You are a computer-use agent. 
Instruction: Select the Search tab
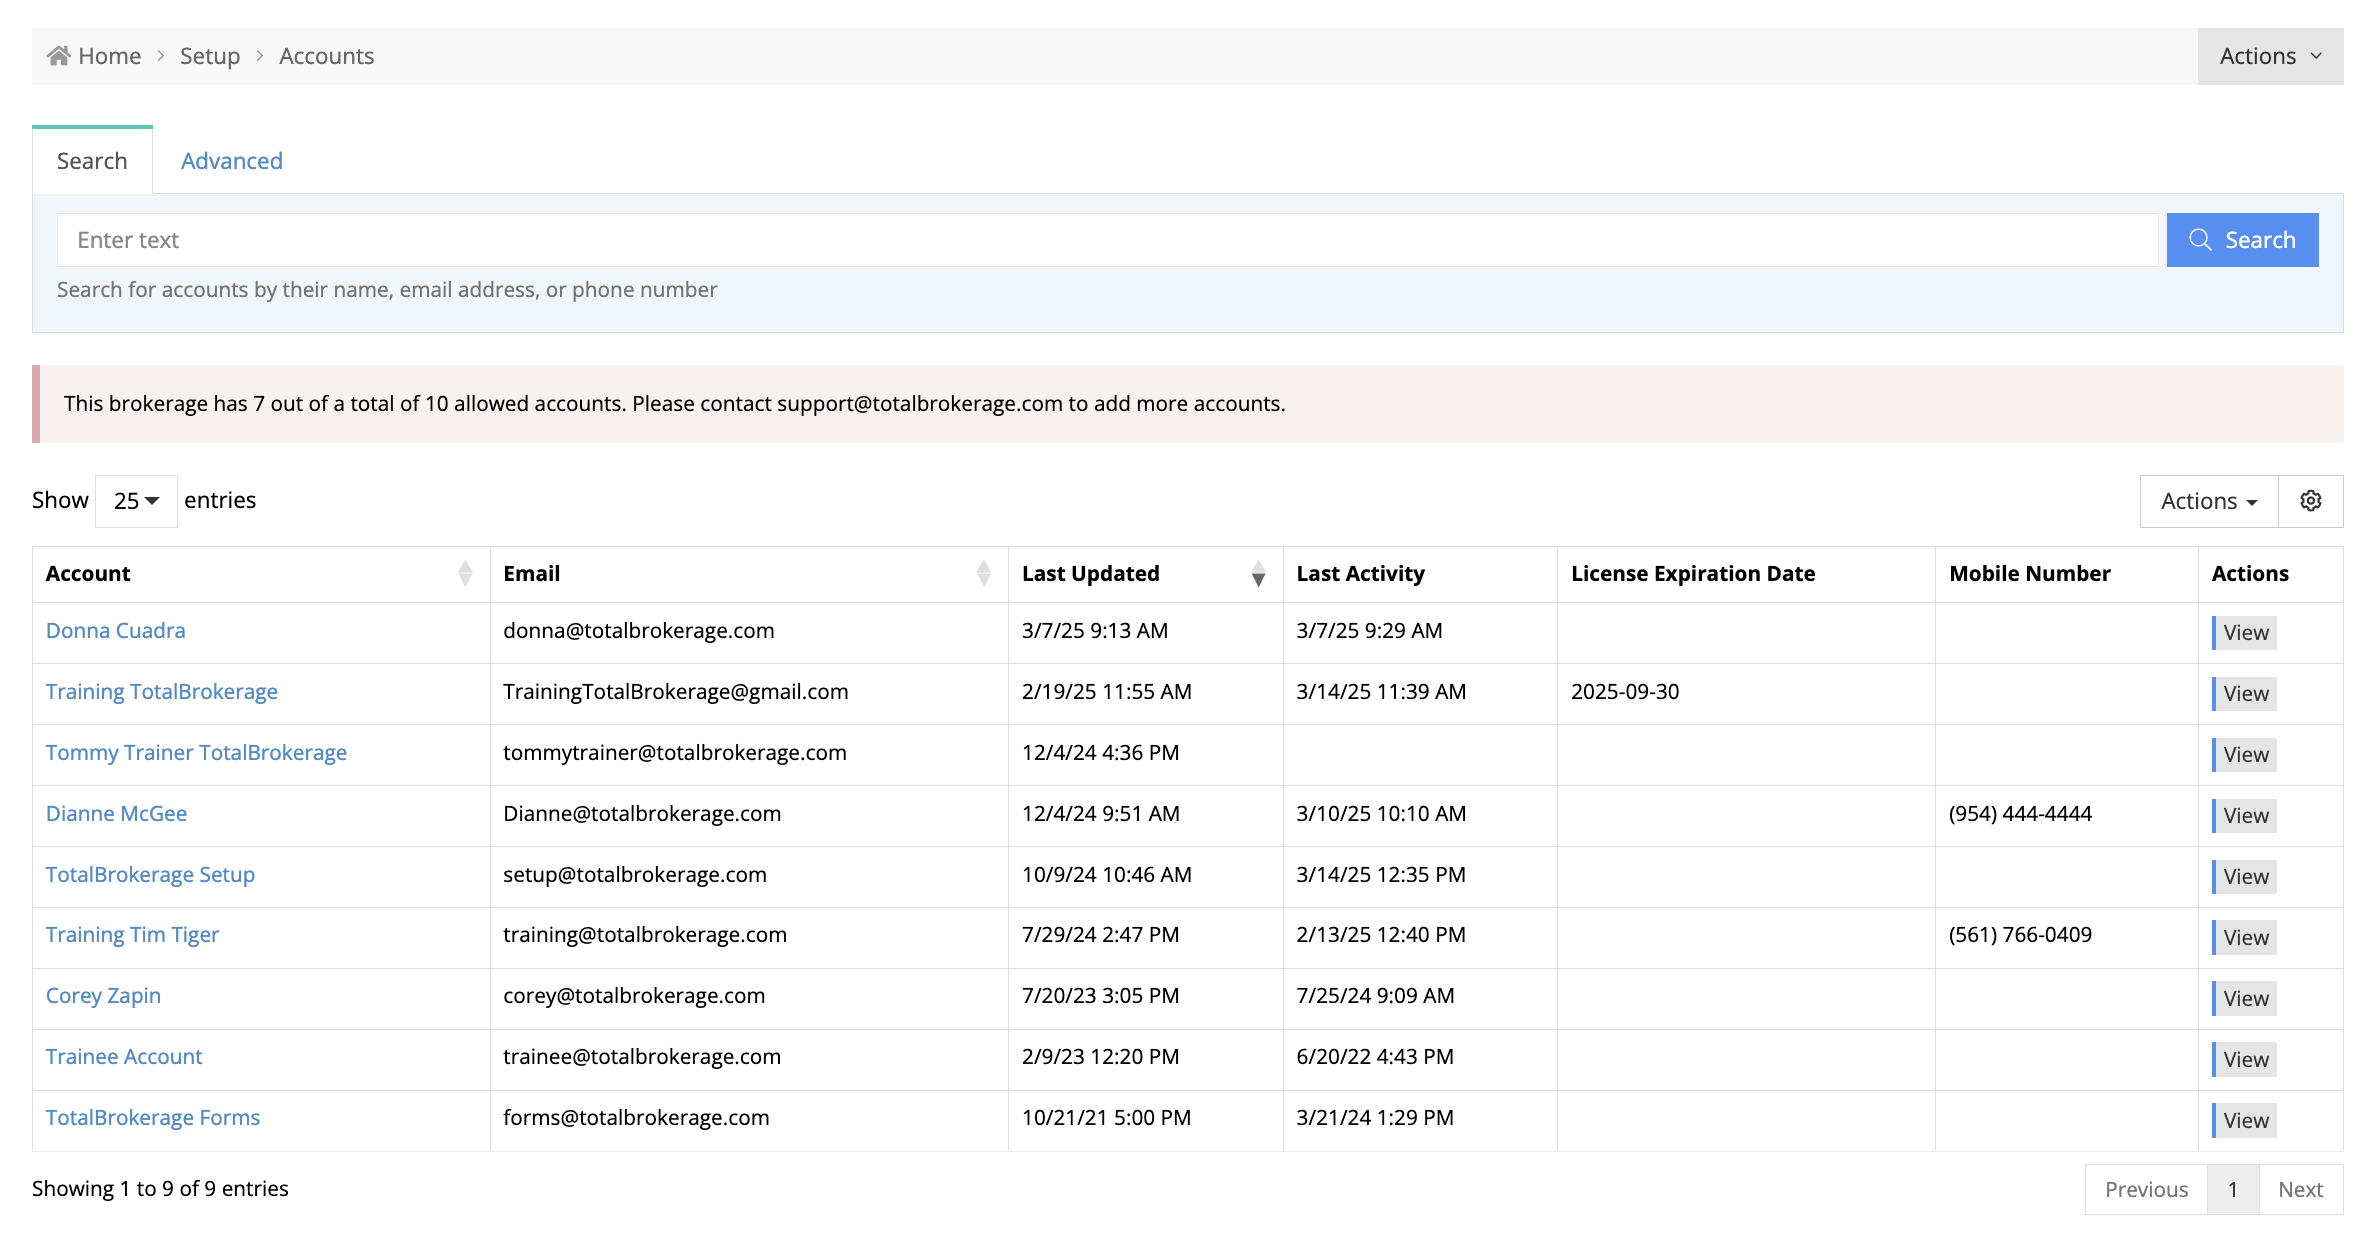(92, 161)
